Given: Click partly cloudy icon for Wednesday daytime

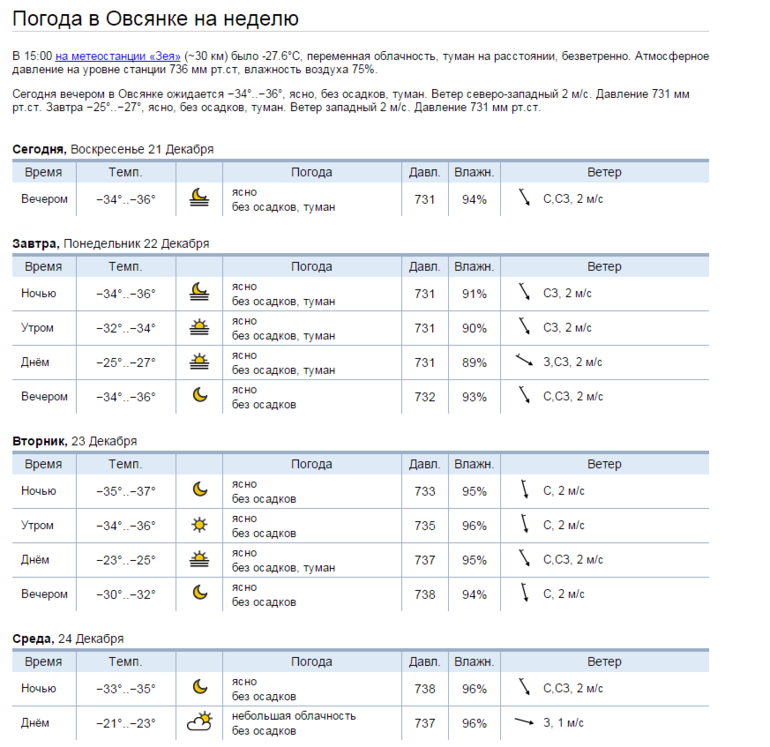Looking at the screenshot, I should pos(199,721).
